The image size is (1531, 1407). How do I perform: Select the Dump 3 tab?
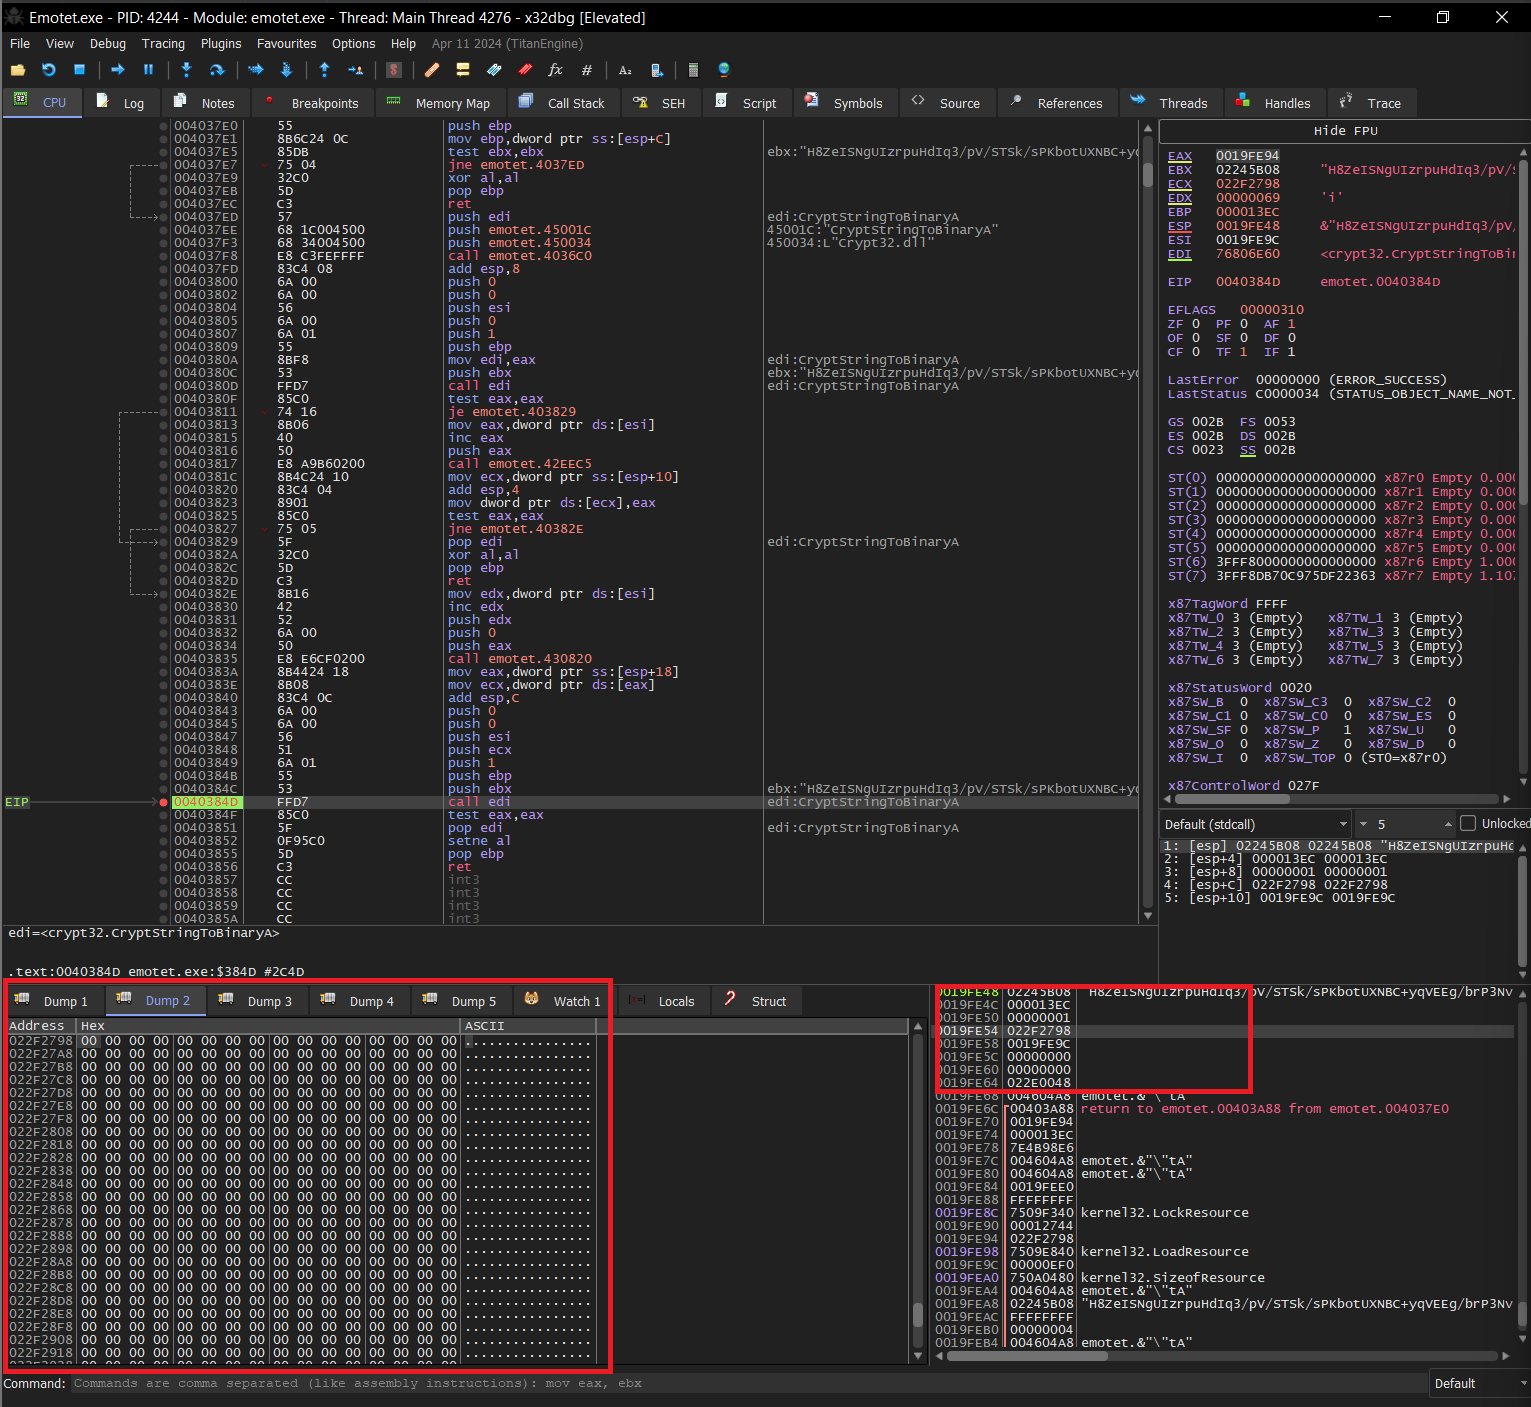(257, 1001)
